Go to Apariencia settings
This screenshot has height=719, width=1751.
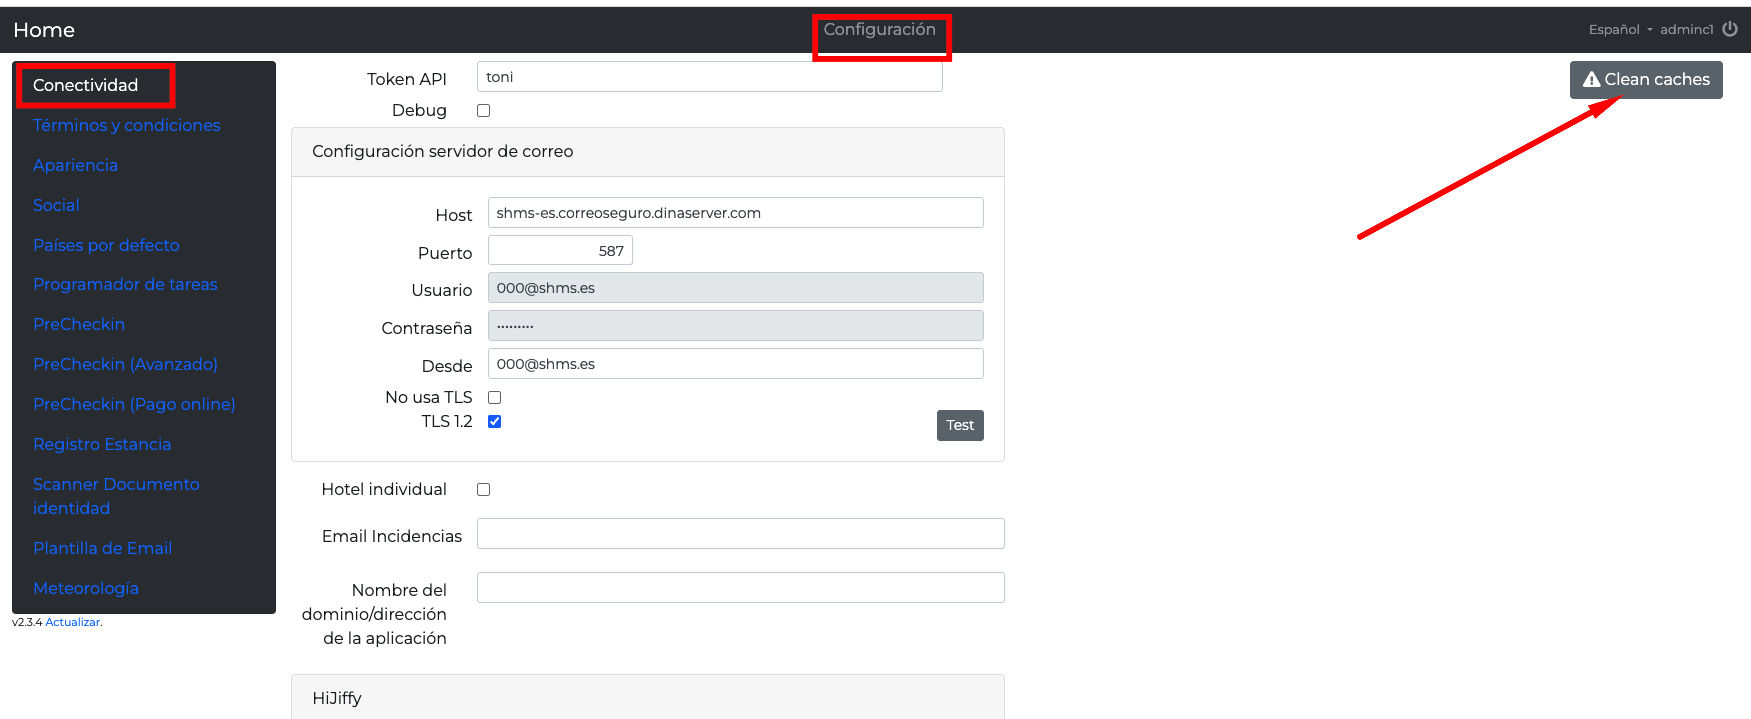point(75,166)
